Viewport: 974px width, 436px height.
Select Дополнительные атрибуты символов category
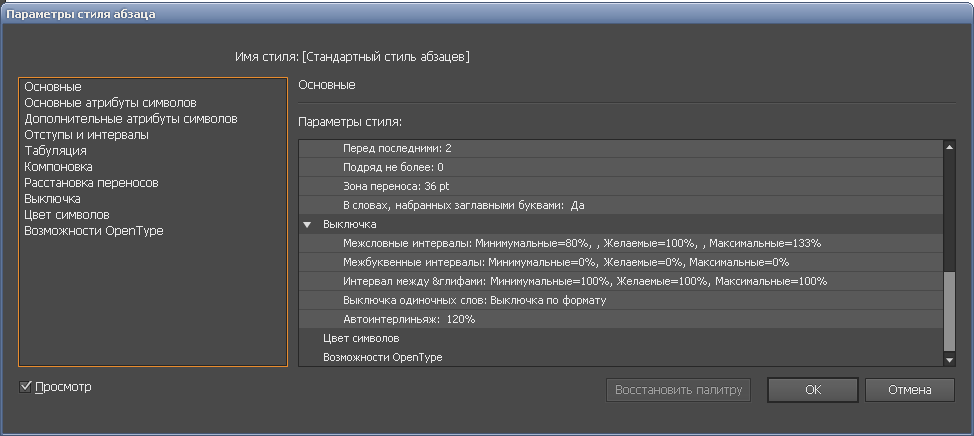[x=130, y=119]
